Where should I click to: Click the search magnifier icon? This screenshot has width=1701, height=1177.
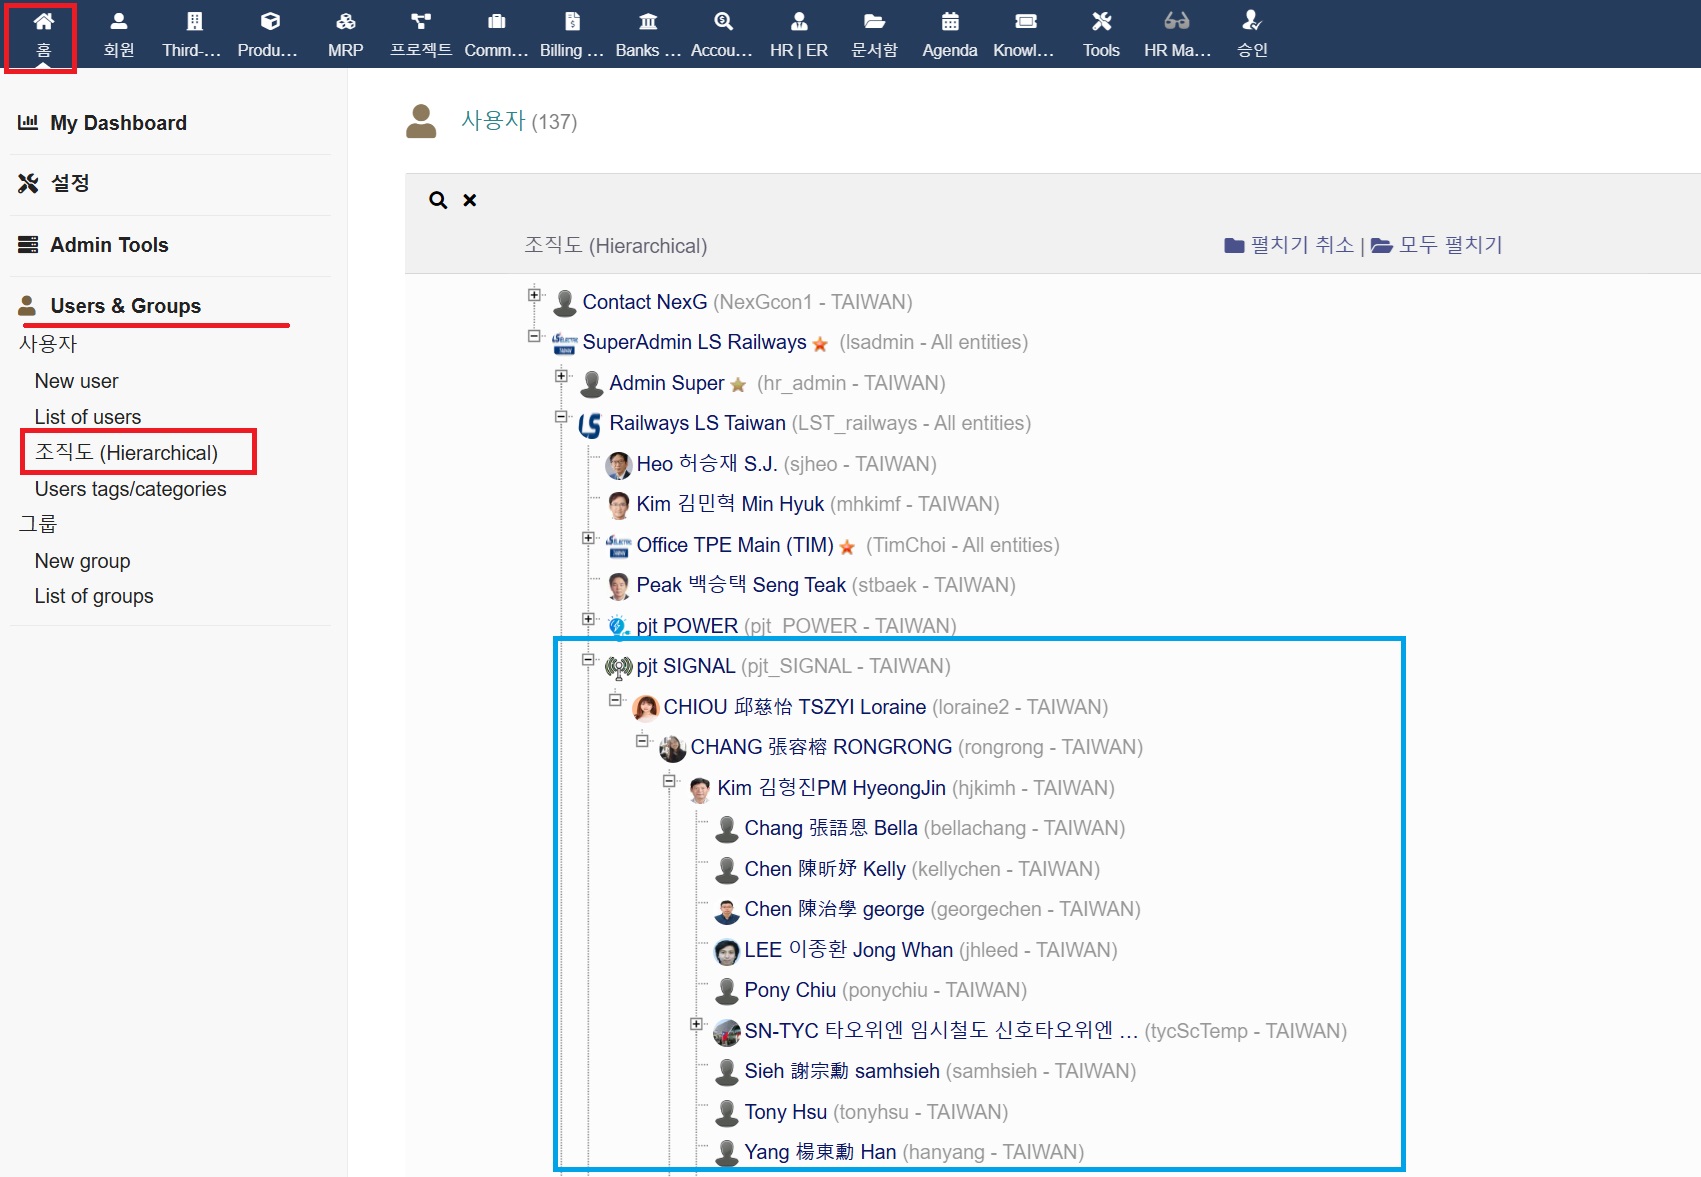(x=438, y=200)
